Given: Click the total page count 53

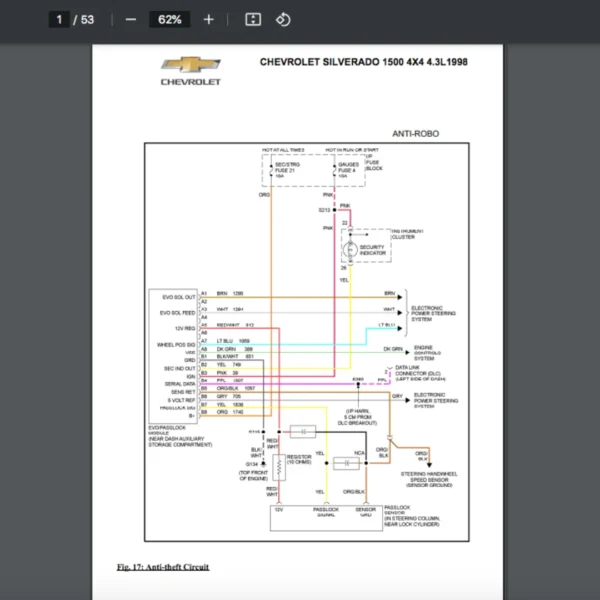Looking at the screenshot, I should coord(87,19).
